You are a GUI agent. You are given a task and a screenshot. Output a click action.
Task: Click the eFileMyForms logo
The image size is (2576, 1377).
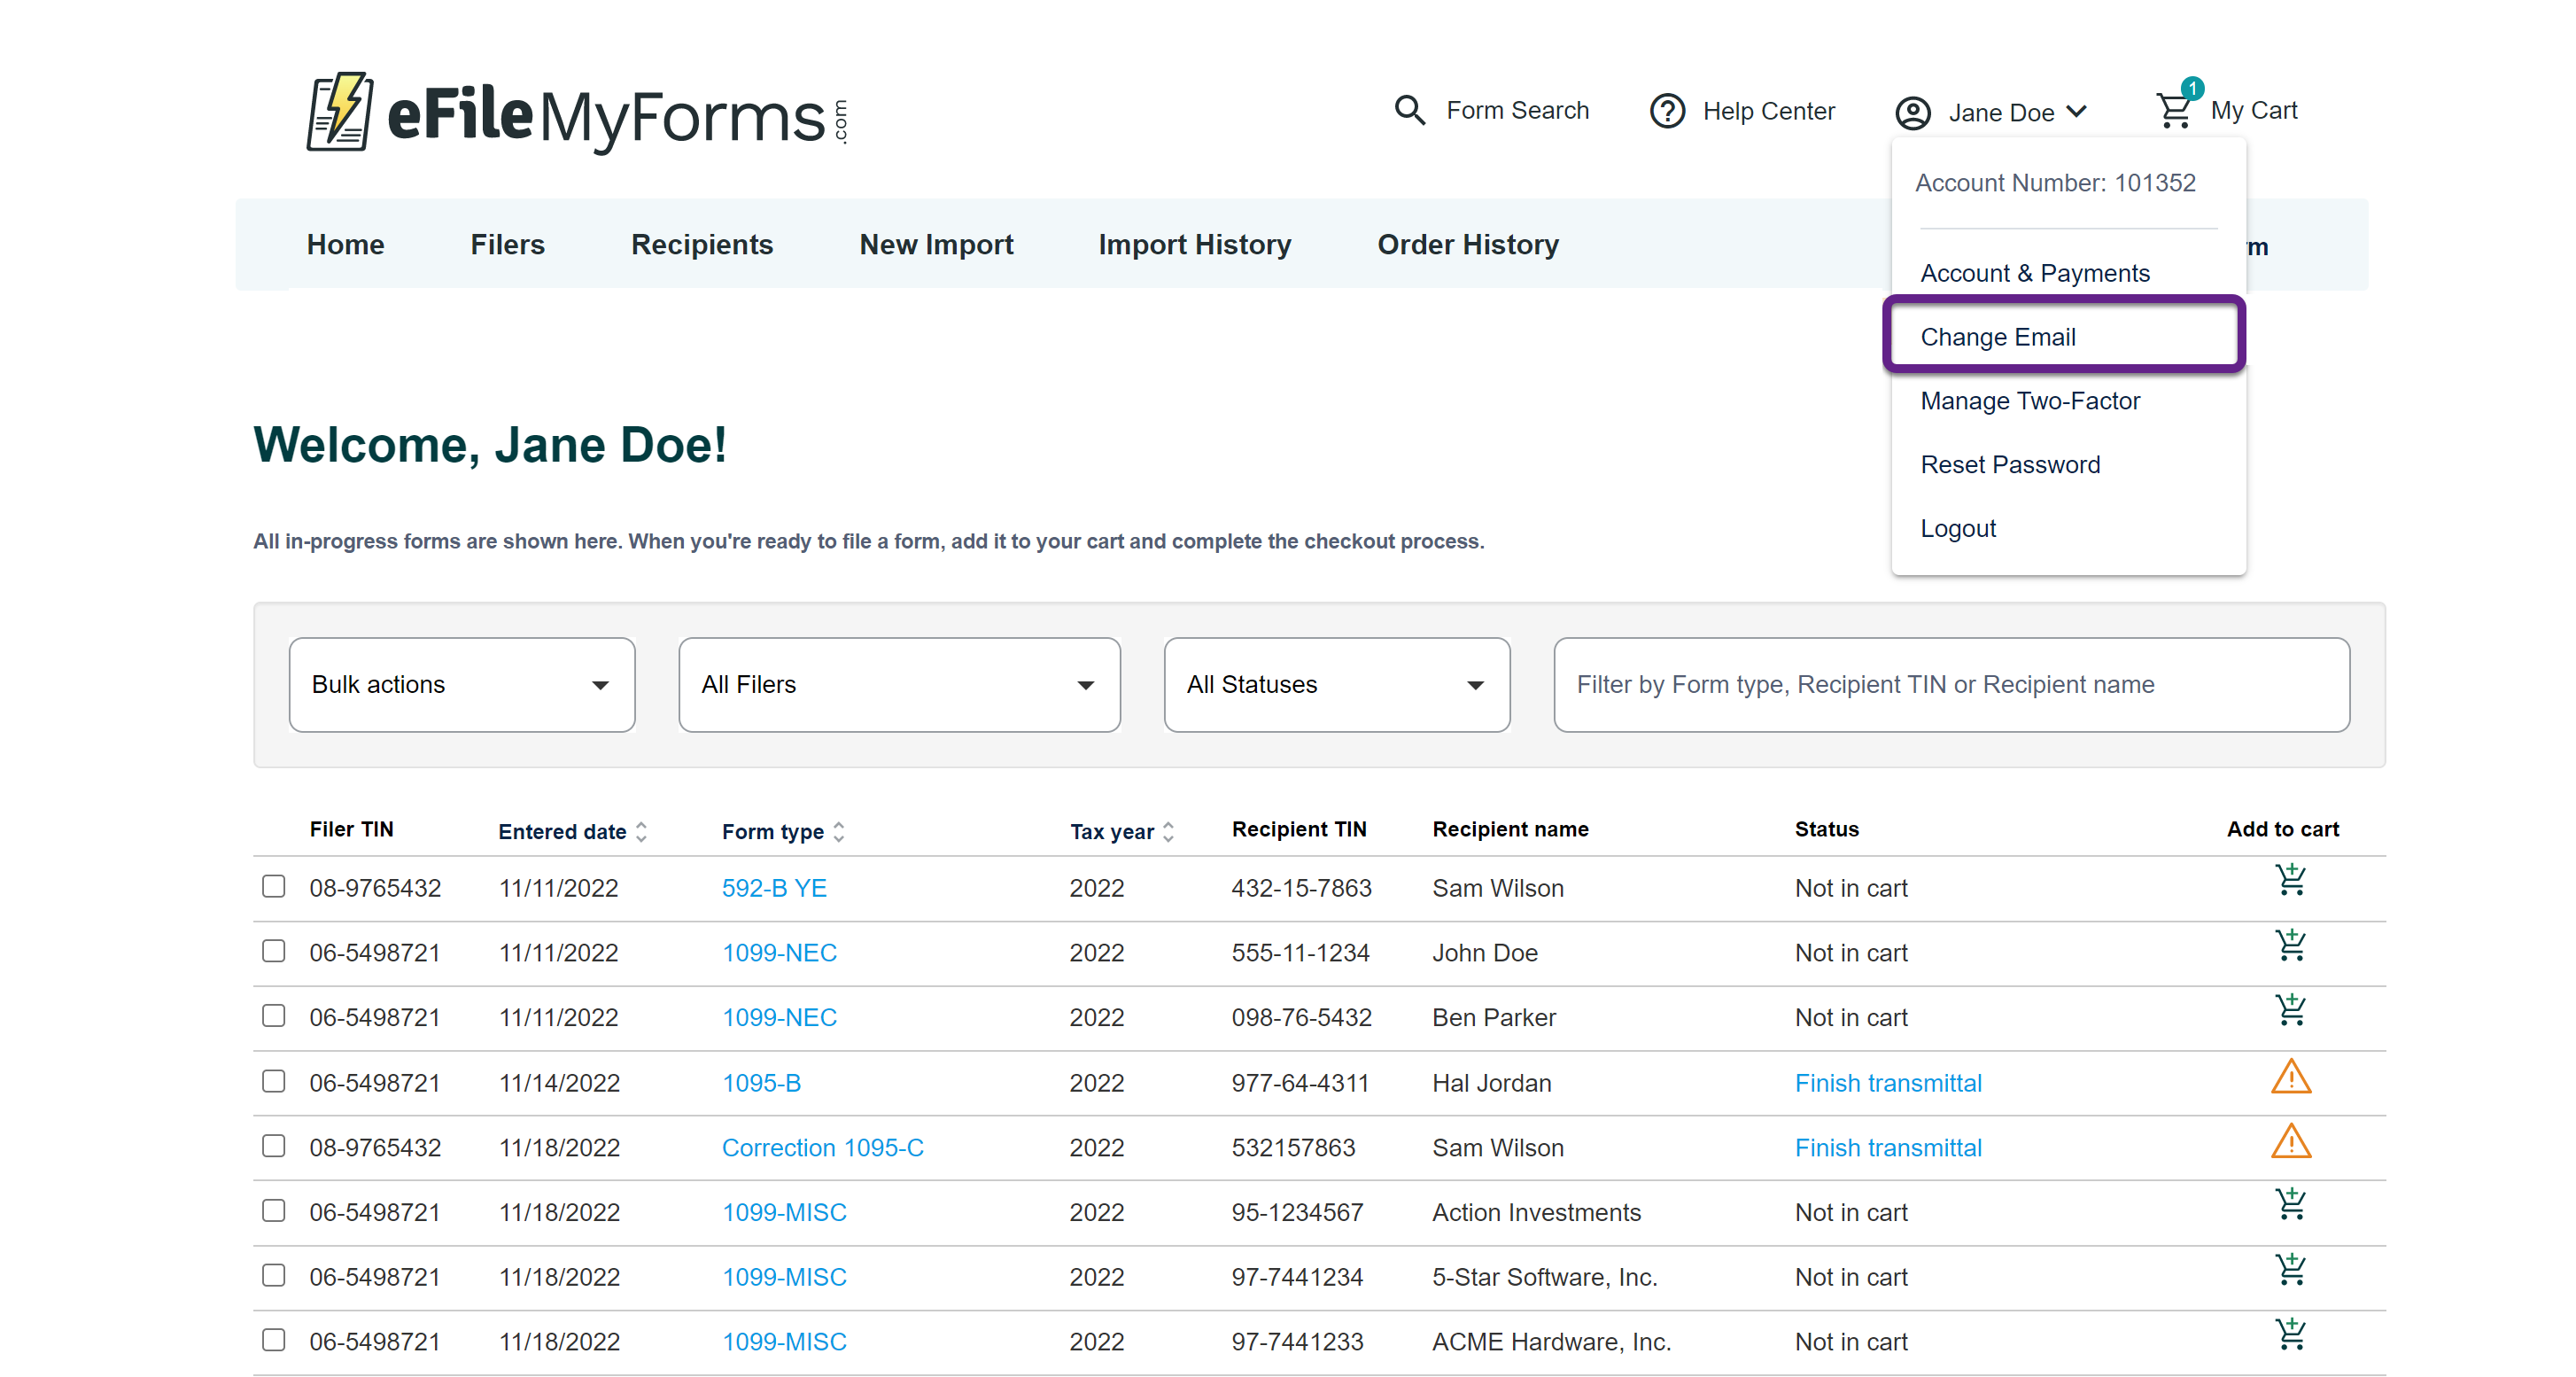(x=577, y=112)
